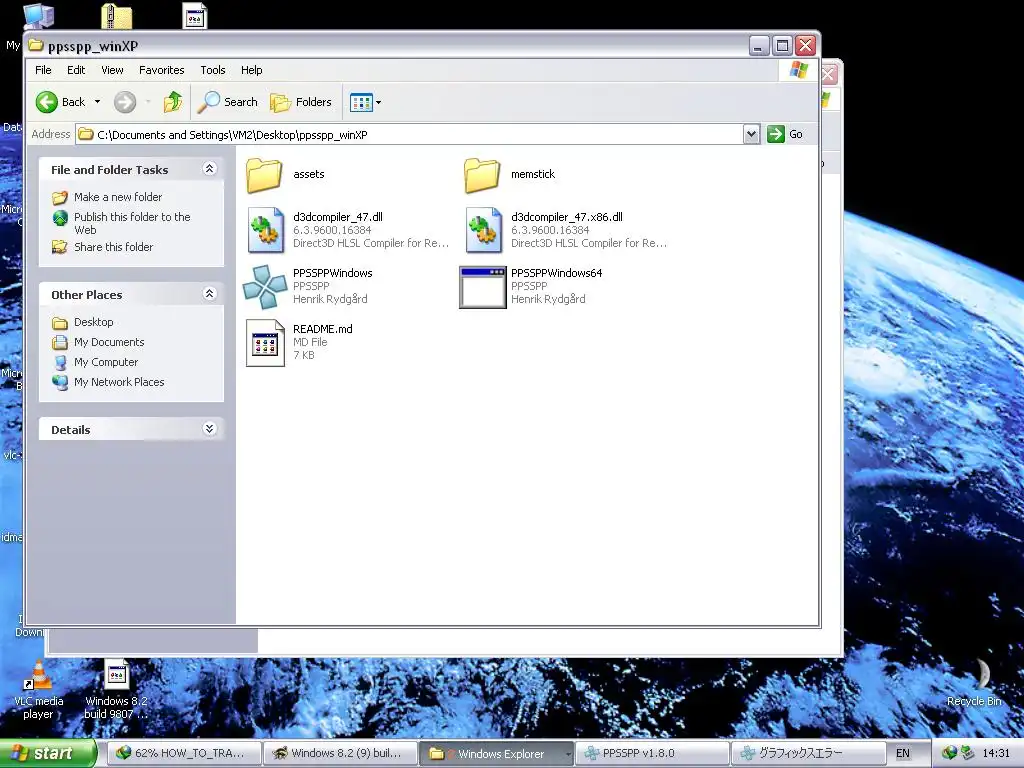Click the README.md file name text
Image resolution: width=1024 pixels, height=768 pixels.
pyautogui.click(x=323, y=329)
